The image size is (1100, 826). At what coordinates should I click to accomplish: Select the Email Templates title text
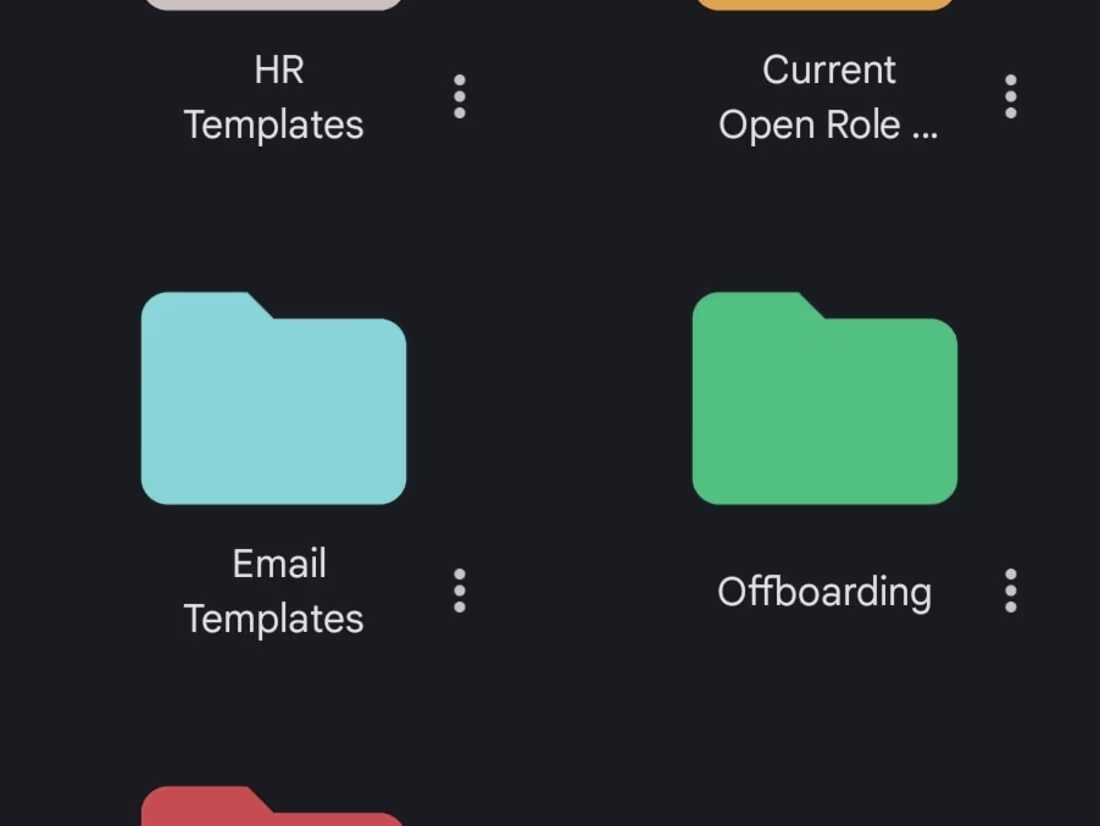(x=277, y=591)
